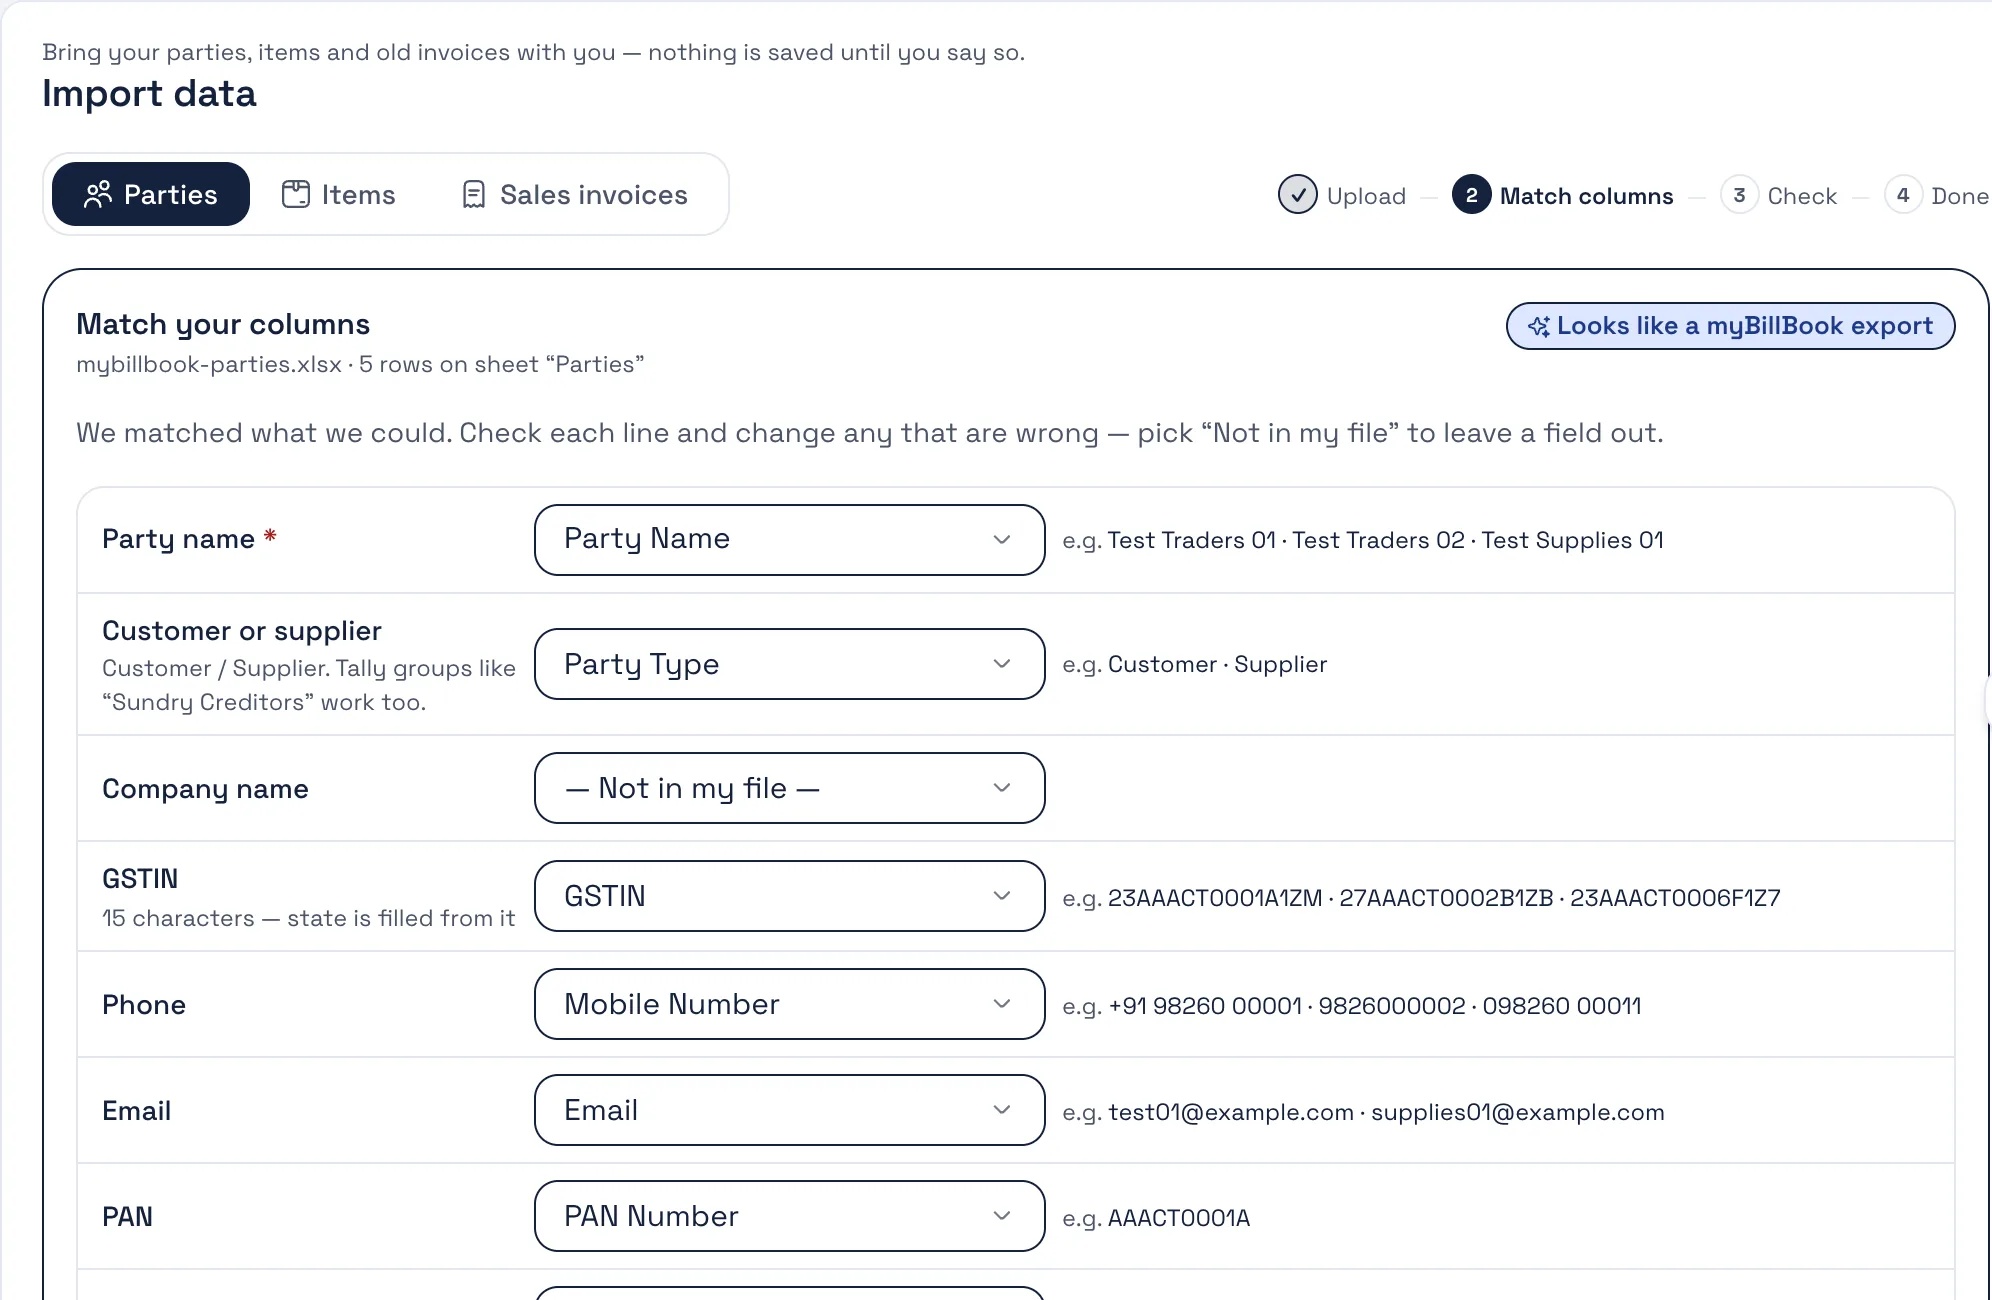
Task: Click the Looks like a myBillBook export badge
Action: tap(1730, 326)
